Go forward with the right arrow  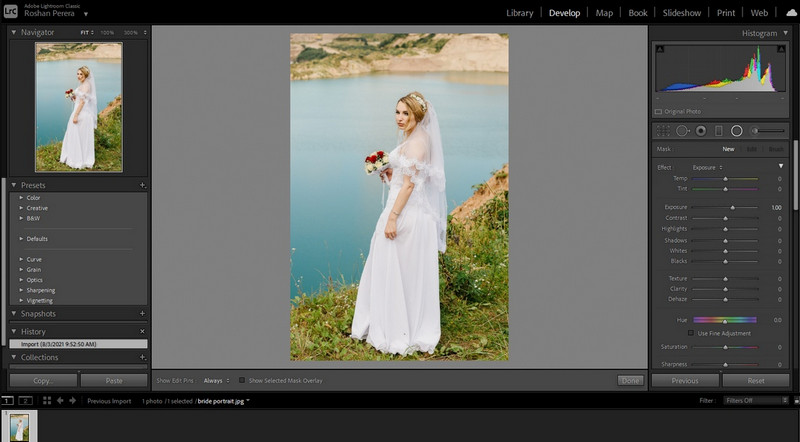click(x=72, y=401)
